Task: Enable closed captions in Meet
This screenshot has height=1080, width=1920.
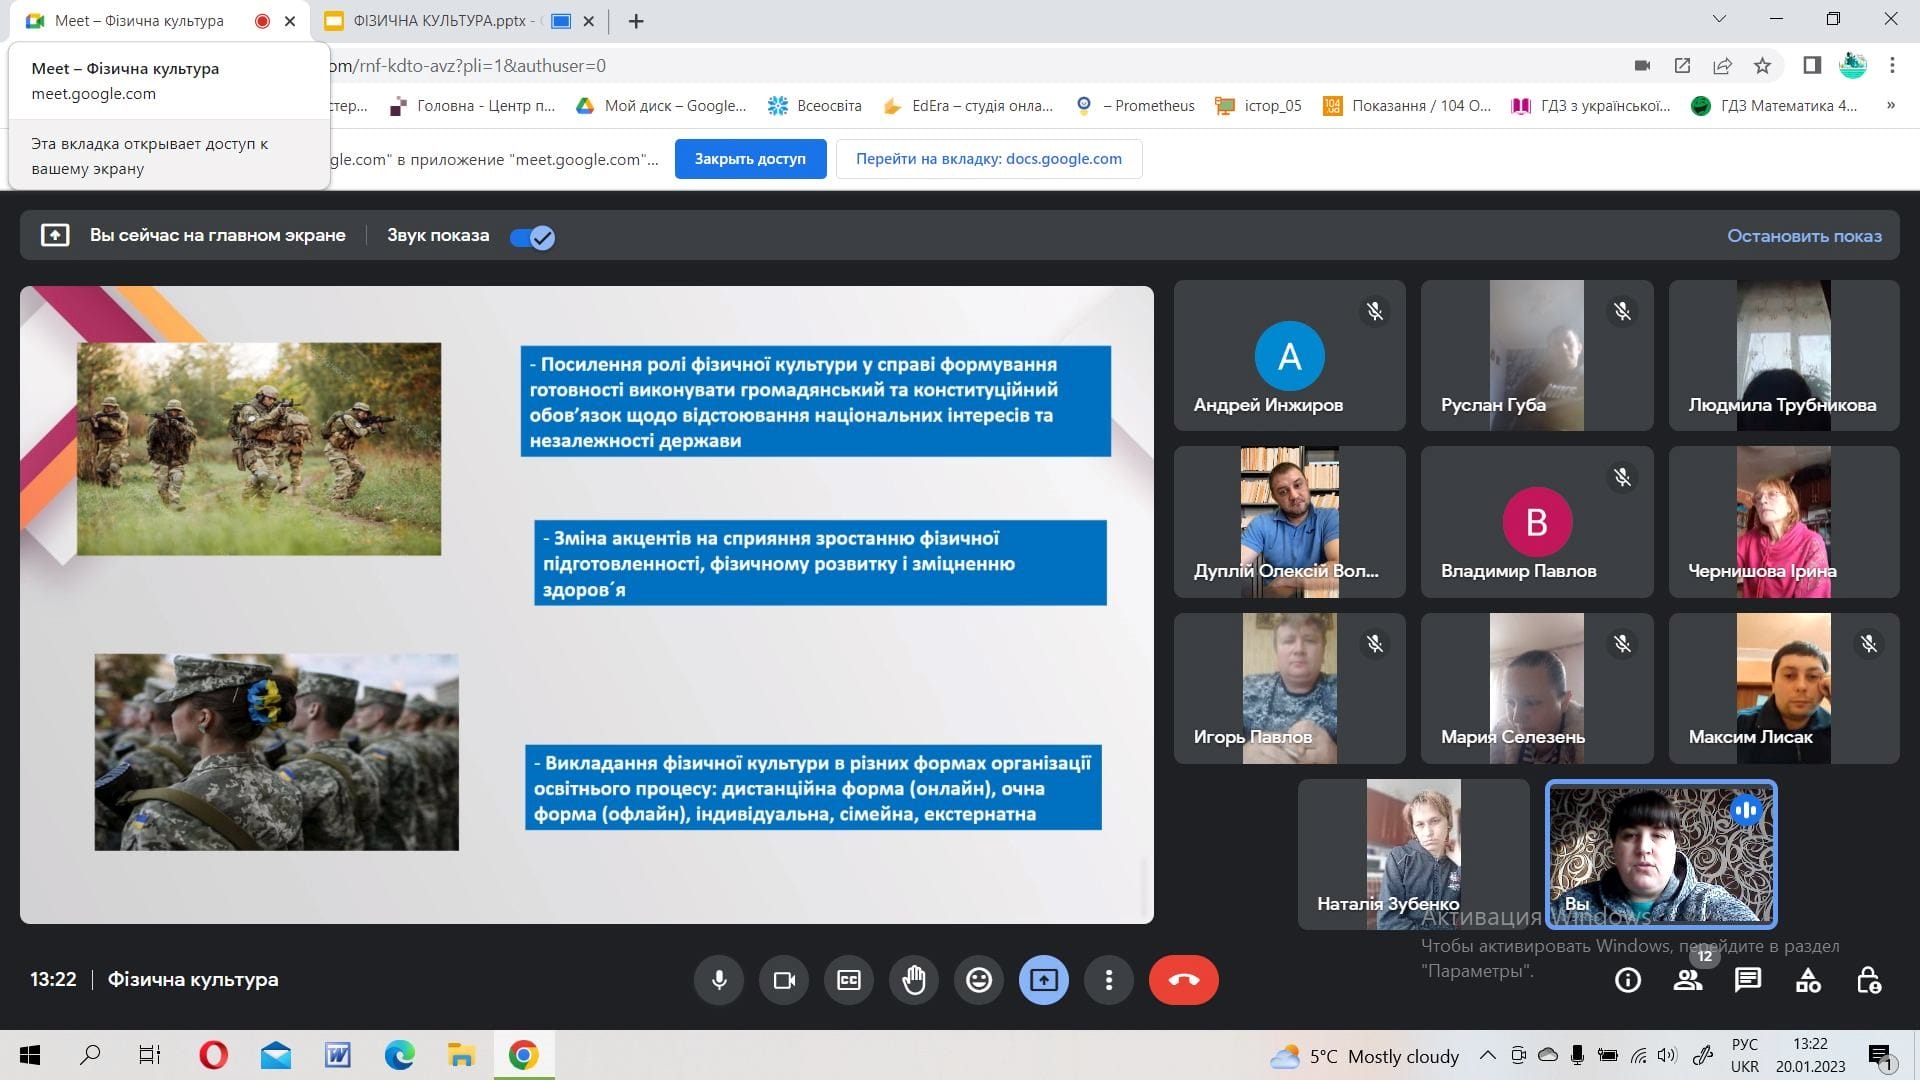Action: pyautogui.click(x=849, y=980)
